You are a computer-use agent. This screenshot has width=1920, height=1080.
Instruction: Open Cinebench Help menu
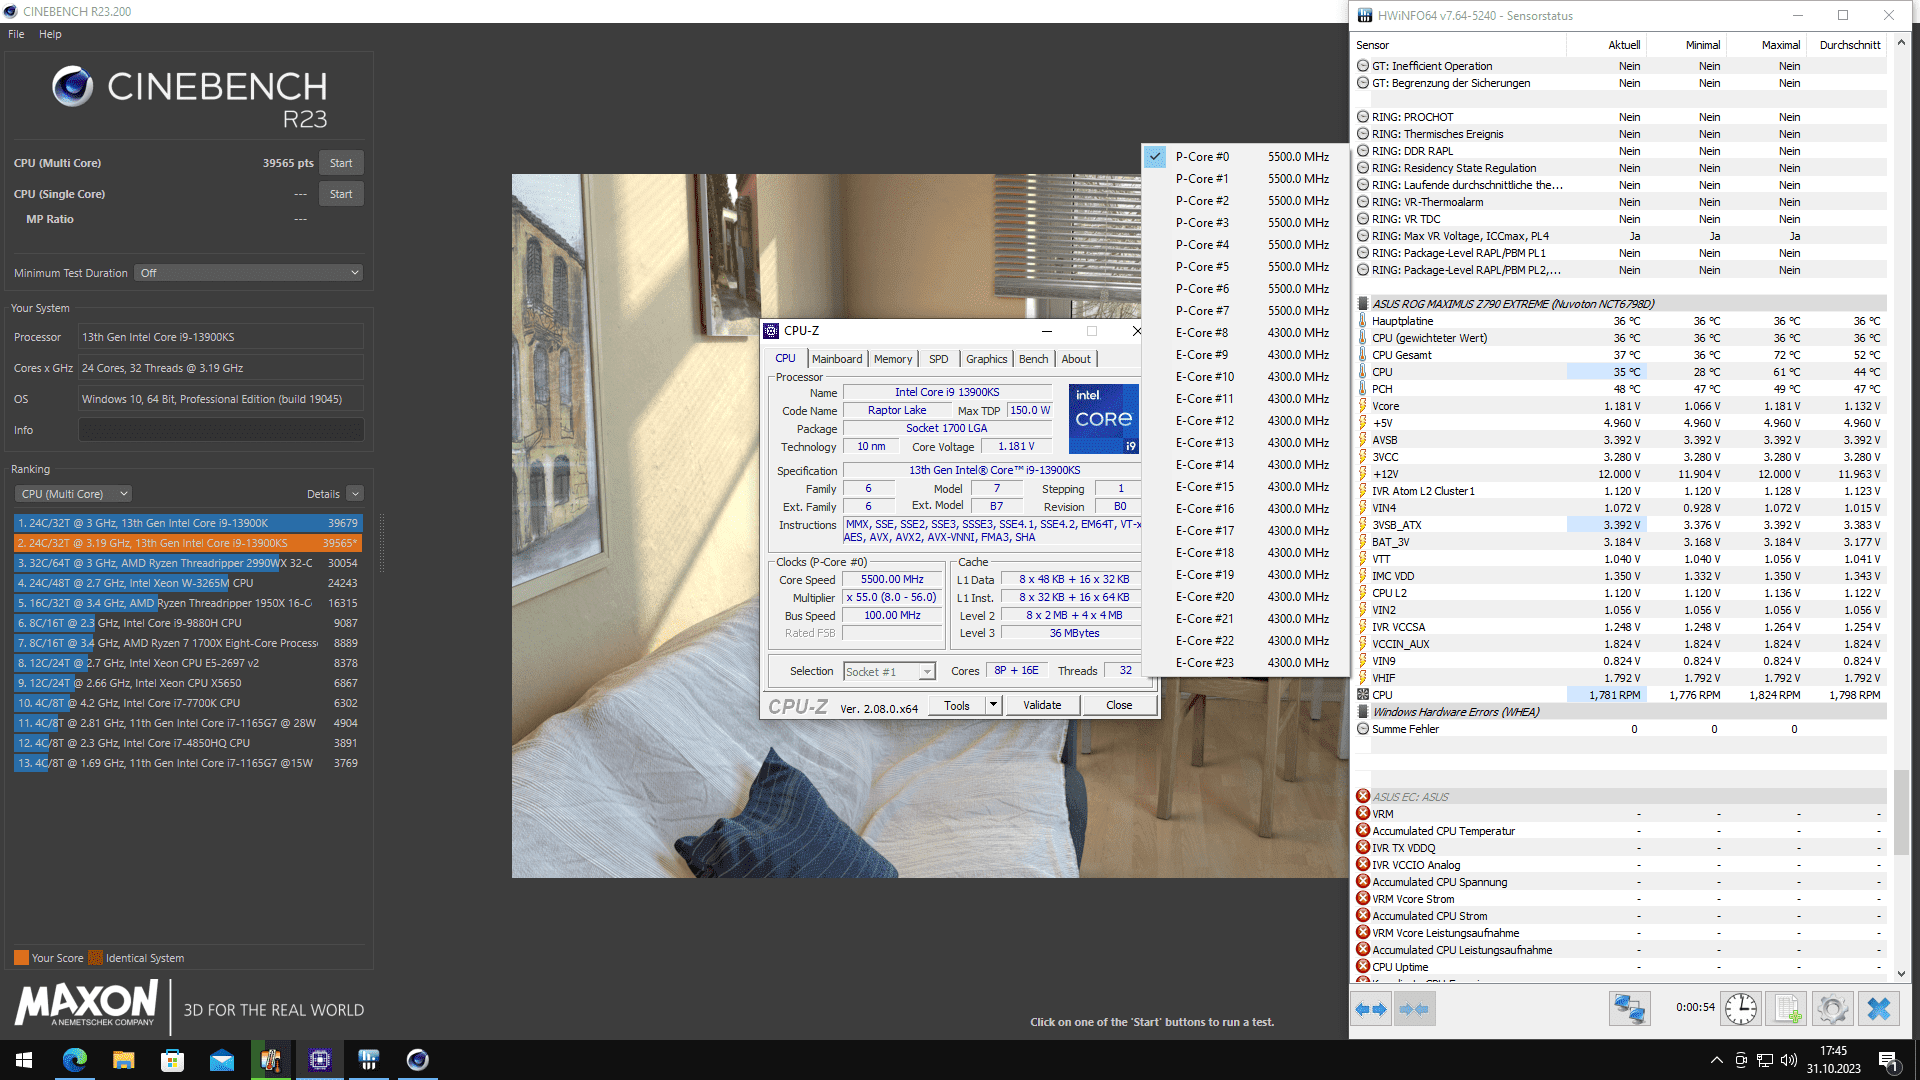click(50, 34)
